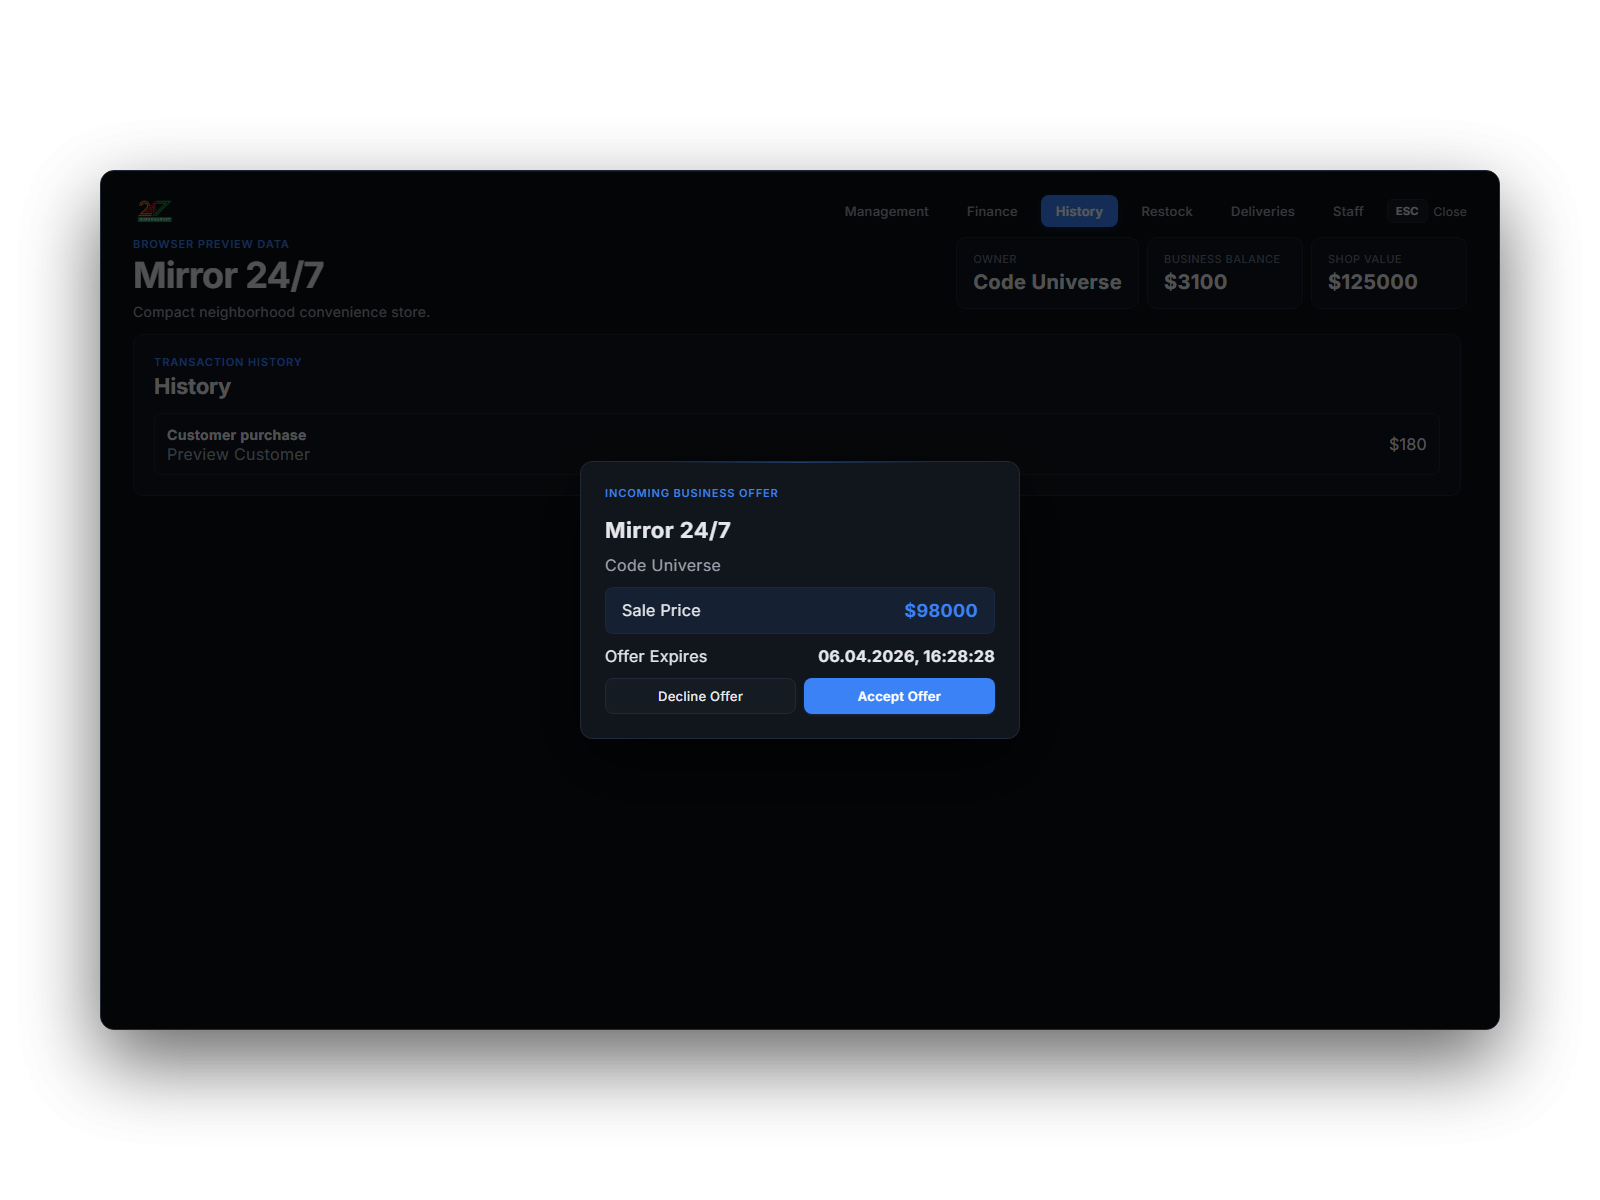Image resolution: width=1600 pixels, height=1200 pixels.
Task: Open the Management tab
Action: 886,211
